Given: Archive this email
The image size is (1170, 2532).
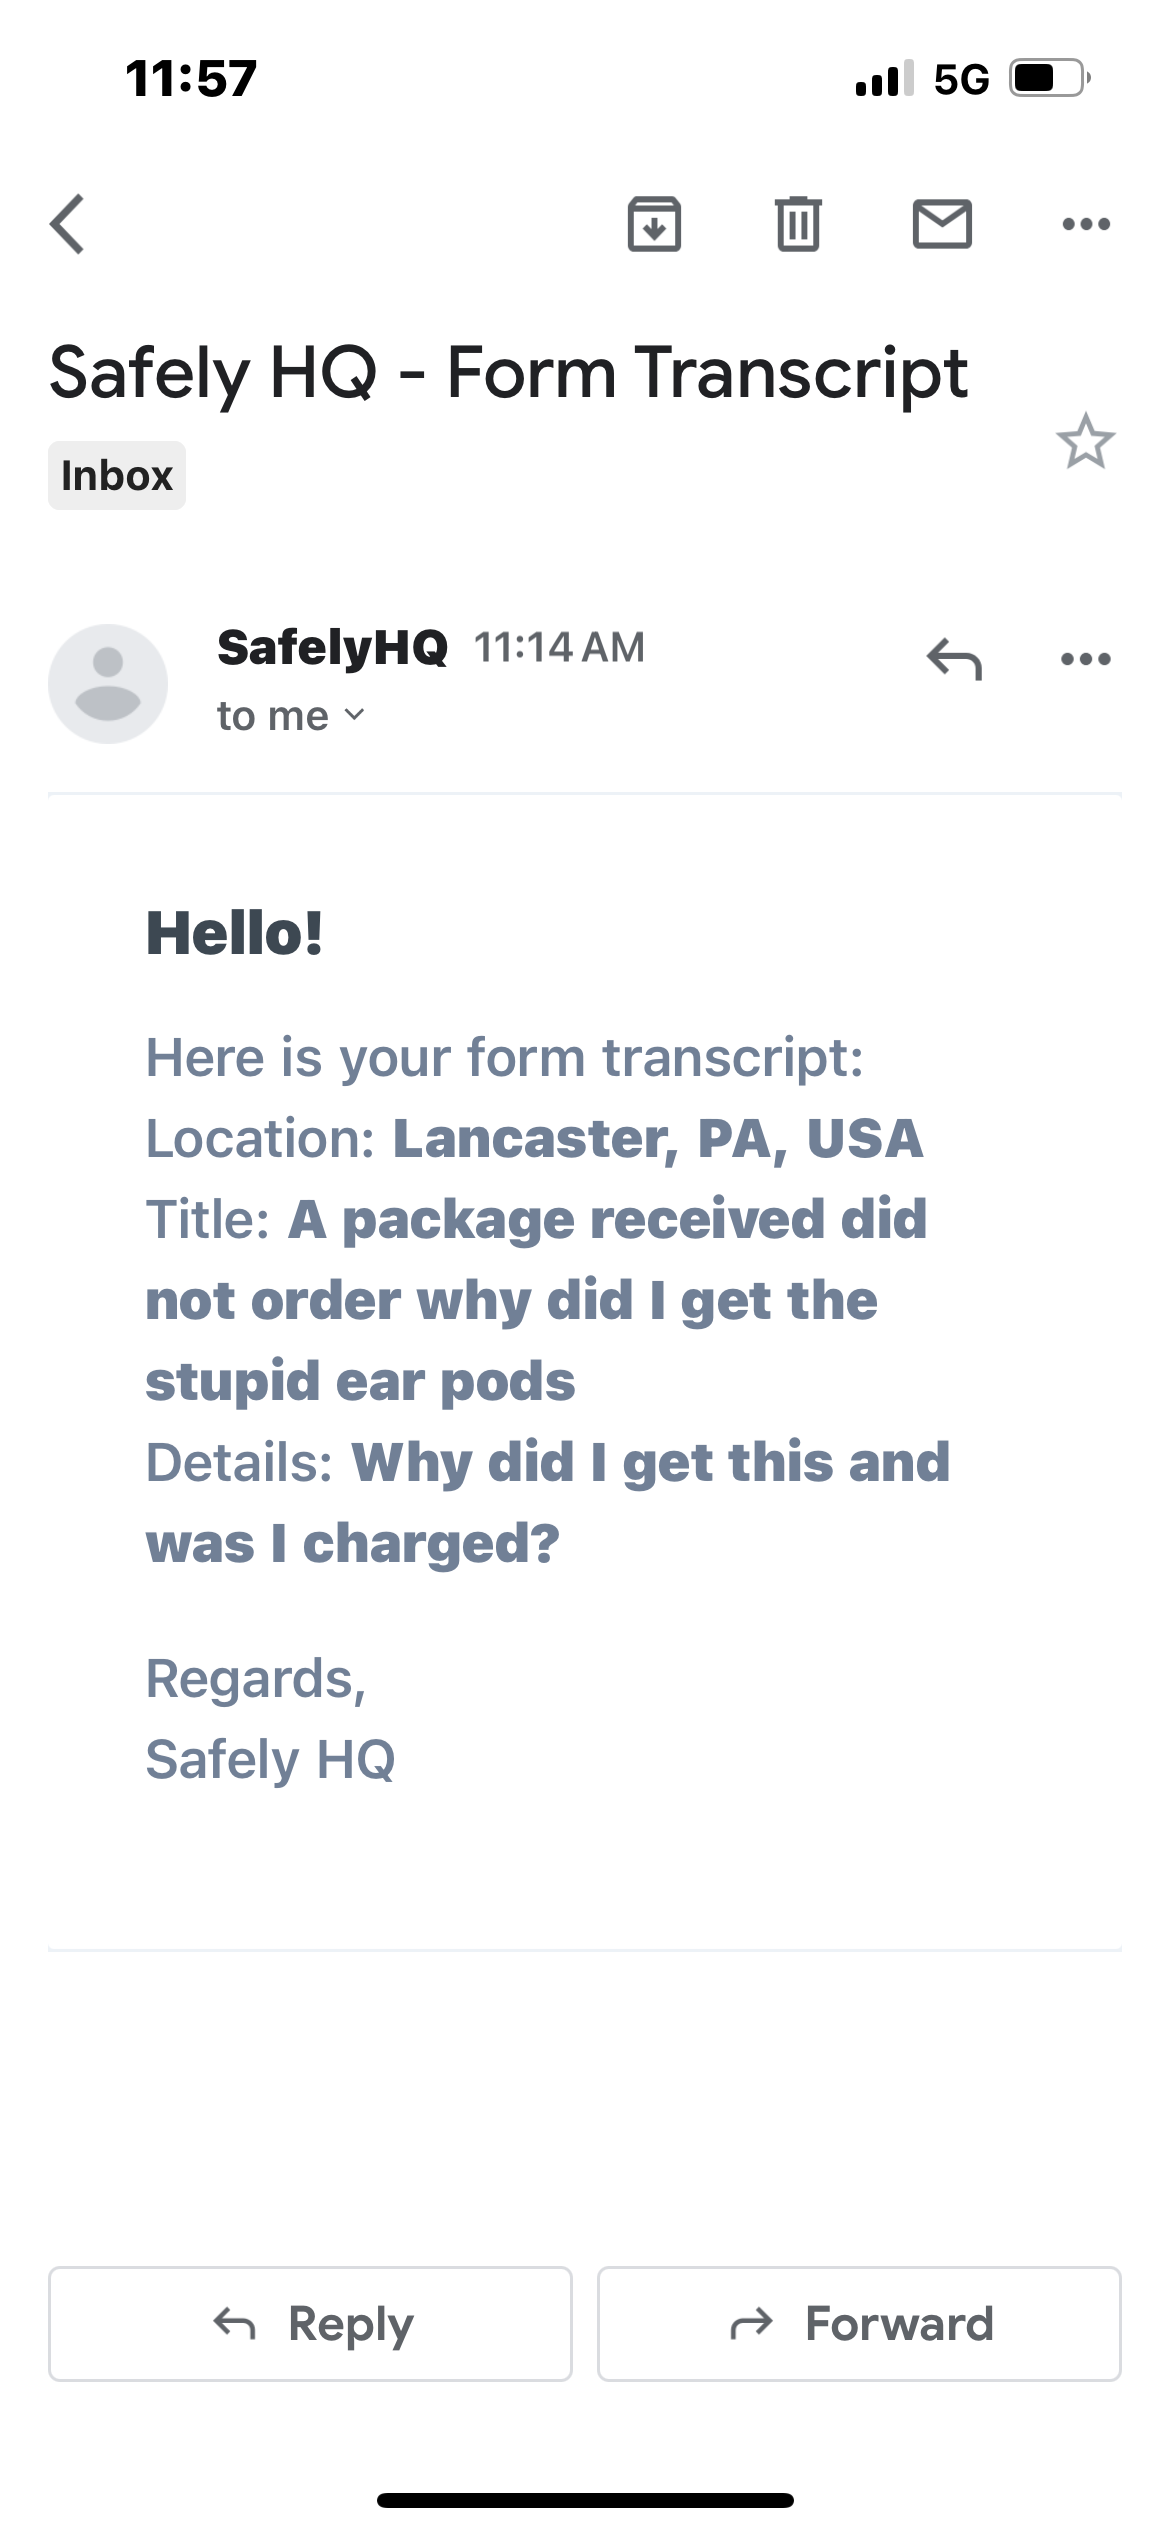Looking at the screenshot, I should coord(654,224).
